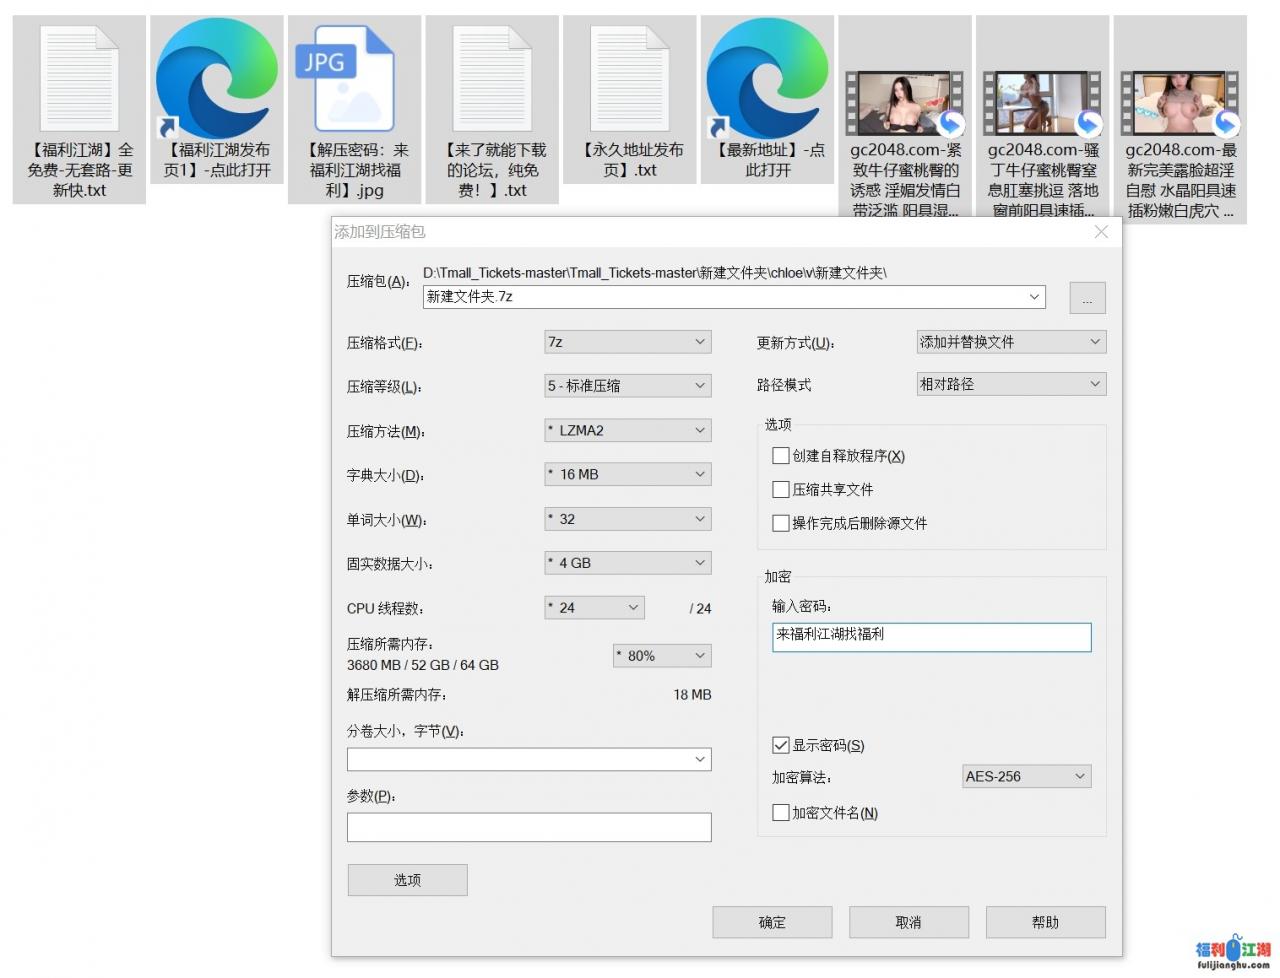Screen dimensions: 1280x978
Task: Uncheck the 显示密码 option
Action: (x=781, y=745)
